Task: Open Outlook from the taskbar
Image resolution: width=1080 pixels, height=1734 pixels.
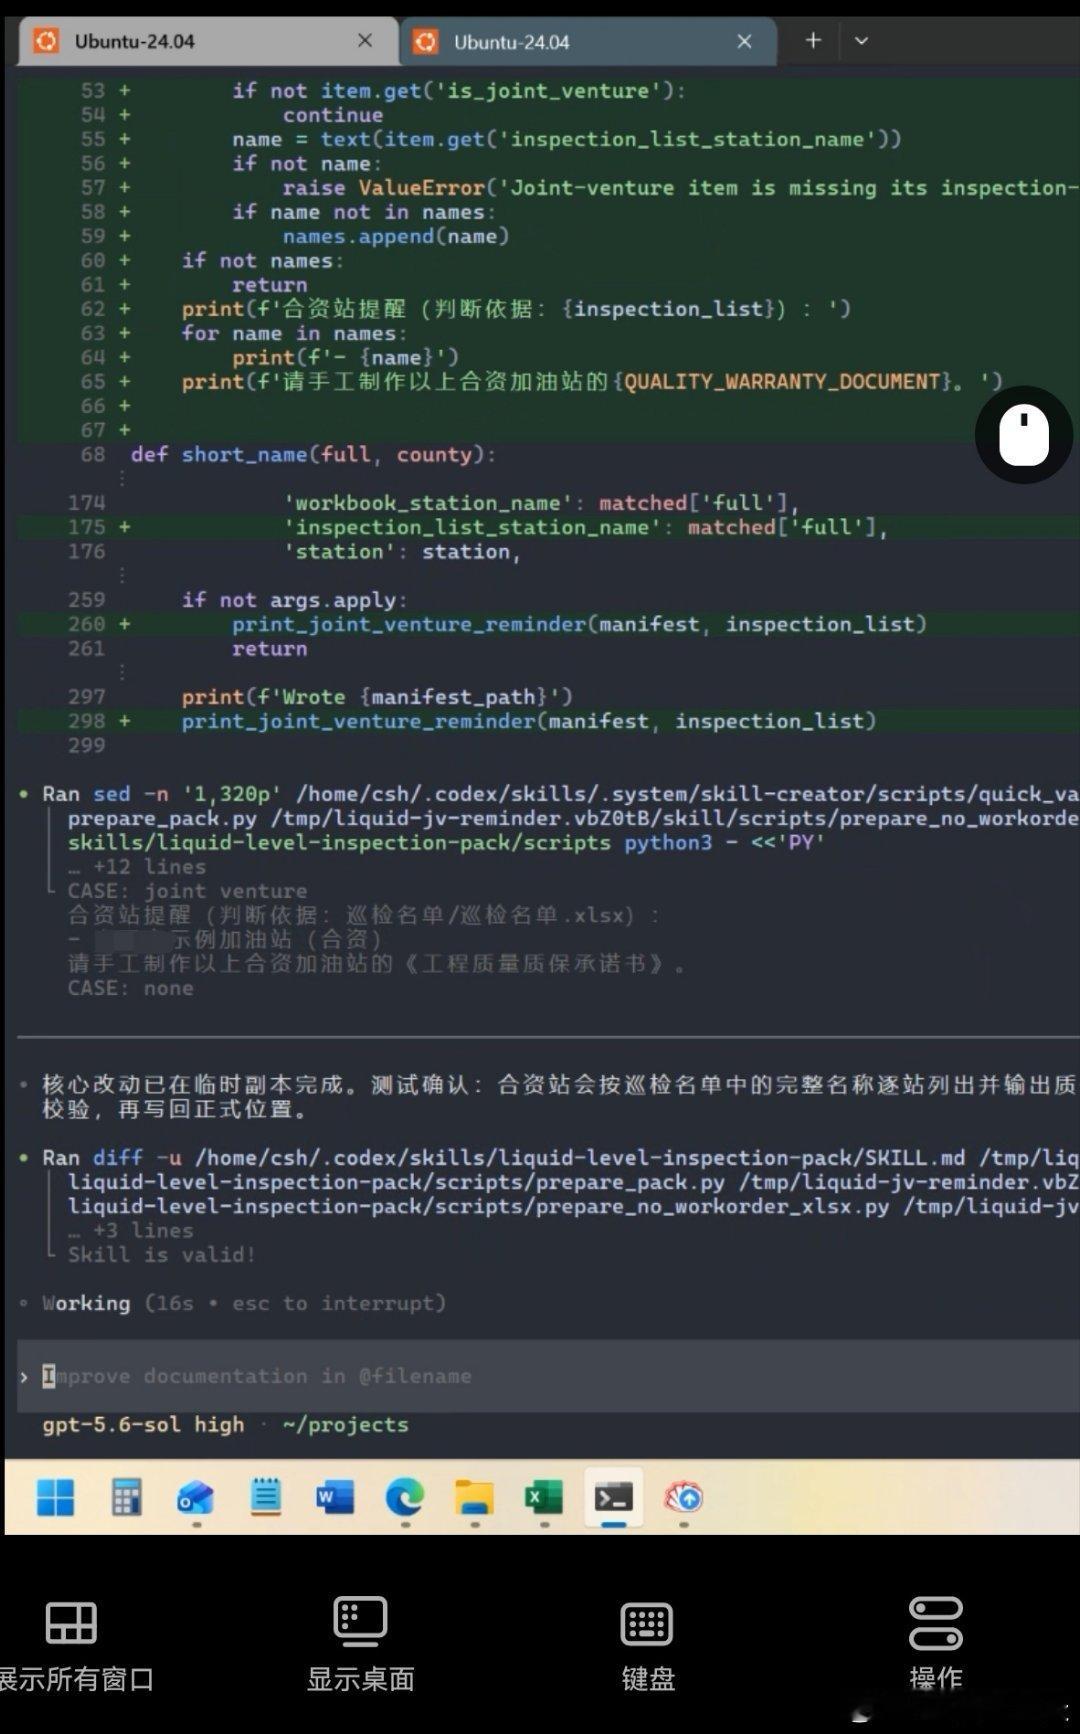Action: point(195,1497)
